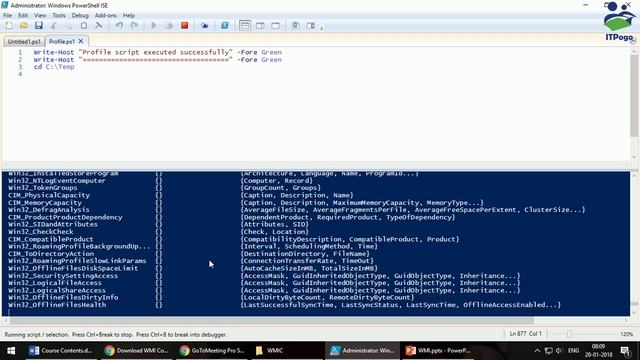Open the Tools menu
This screenshot has width=640, height=360.
coord(59,16)
